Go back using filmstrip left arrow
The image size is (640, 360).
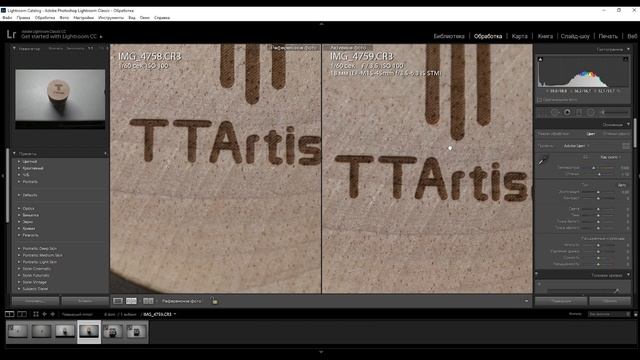point(44,314)
